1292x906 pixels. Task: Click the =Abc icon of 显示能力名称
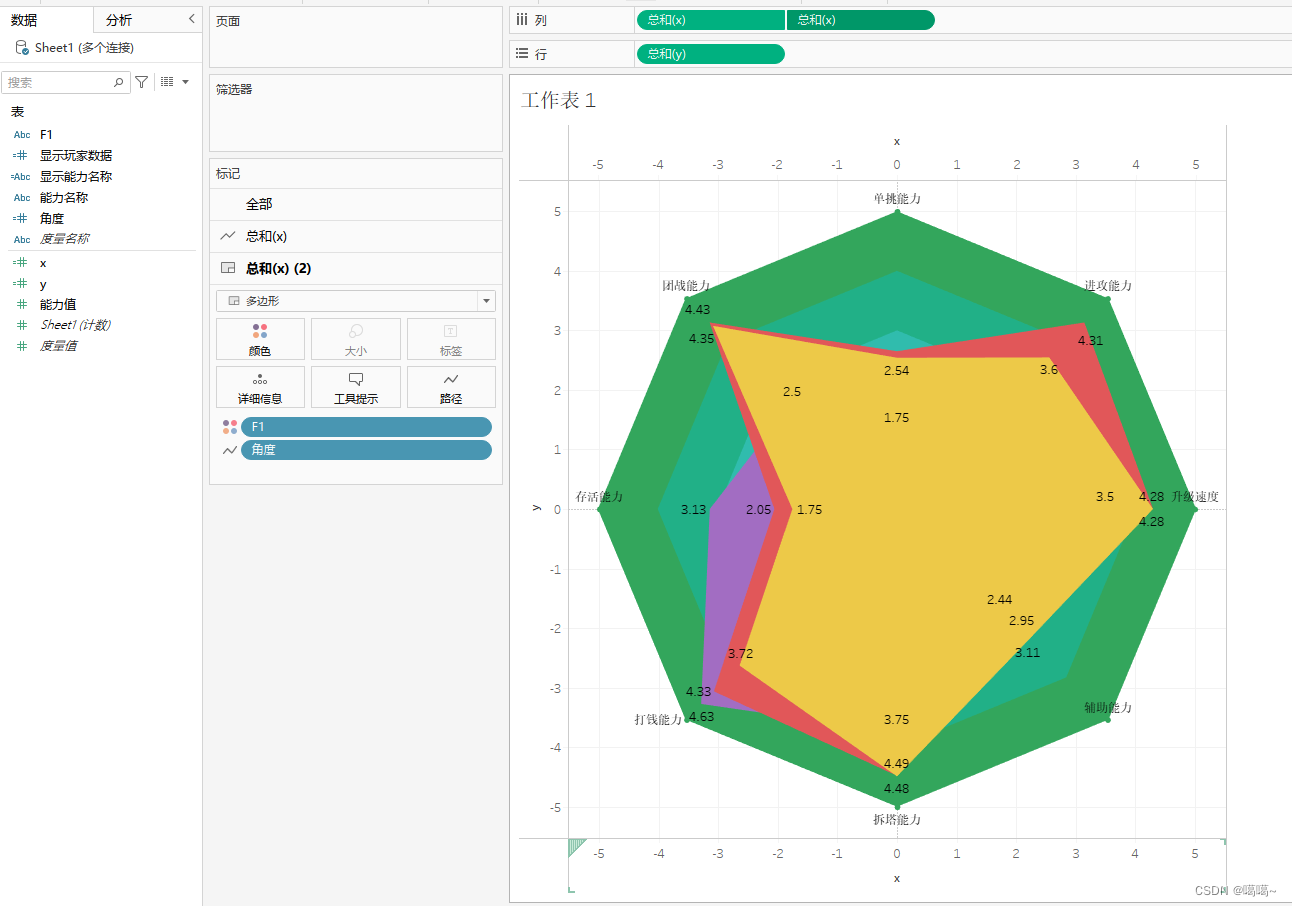pyautogui.click(x=21, y=176)
